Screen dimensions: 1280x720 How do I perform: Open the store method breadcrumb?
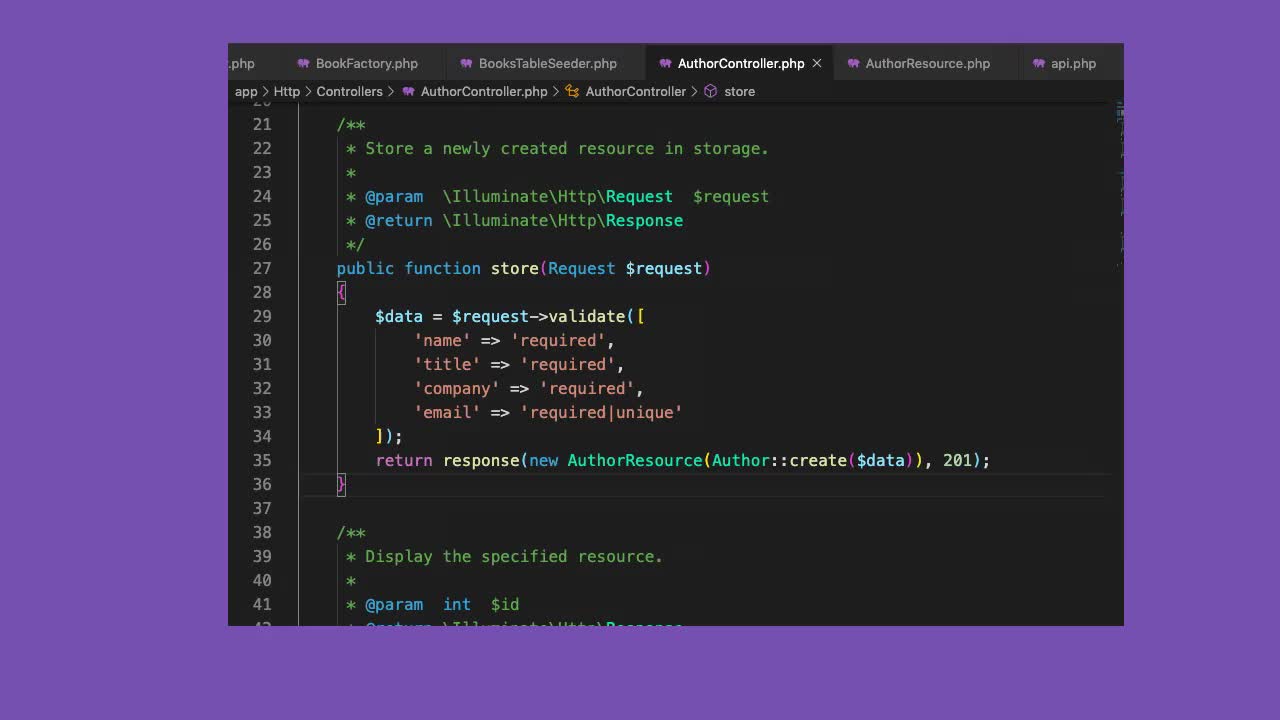[x=740, y=91]
